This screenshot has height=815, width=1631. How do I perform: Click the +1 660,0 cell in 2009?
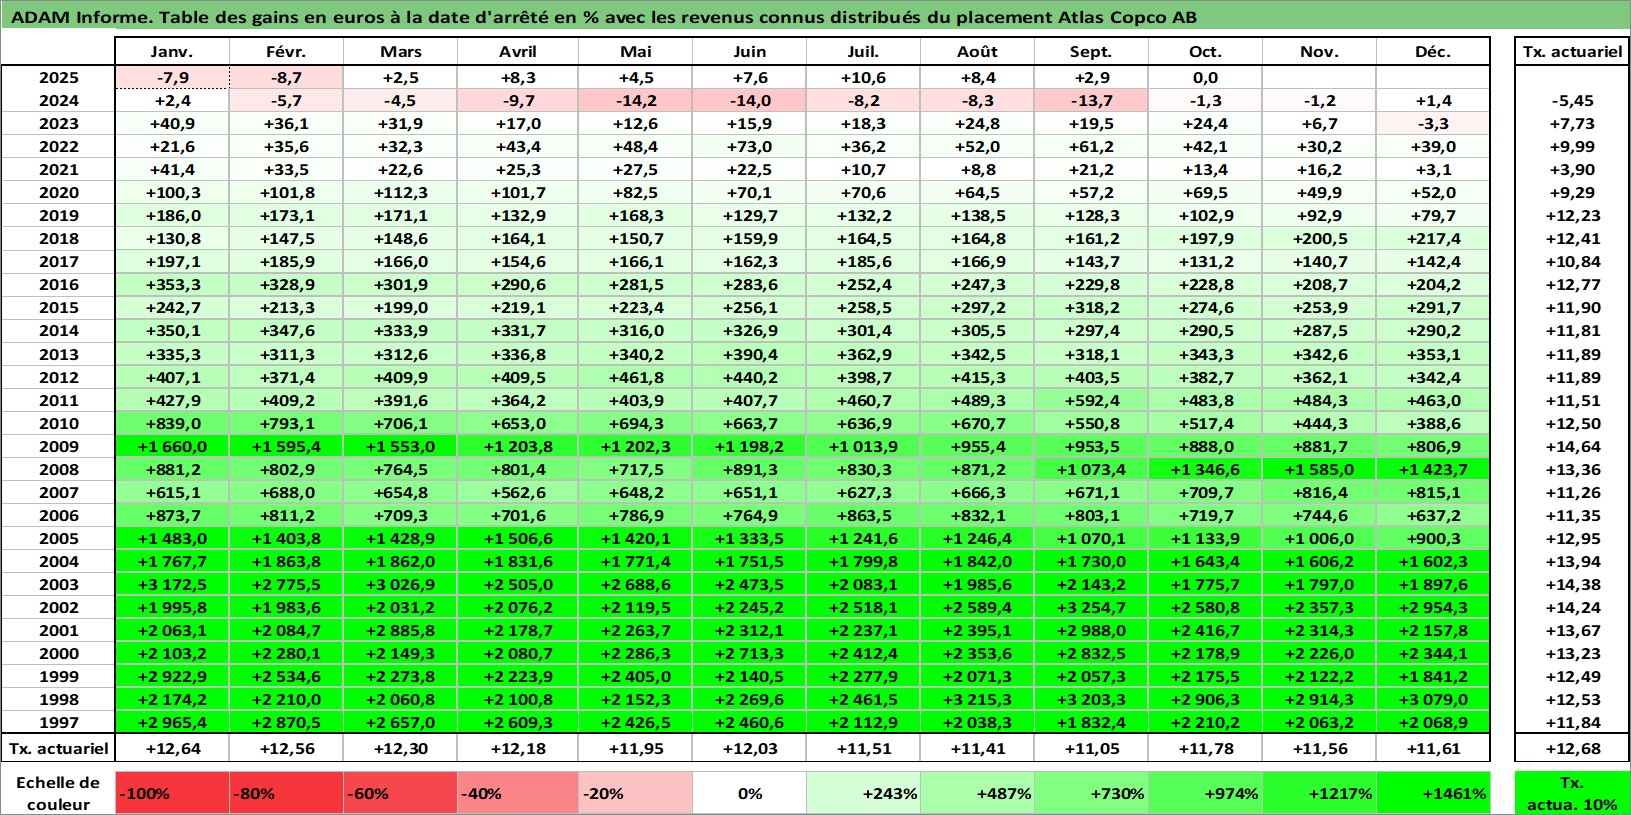(172, 446)
